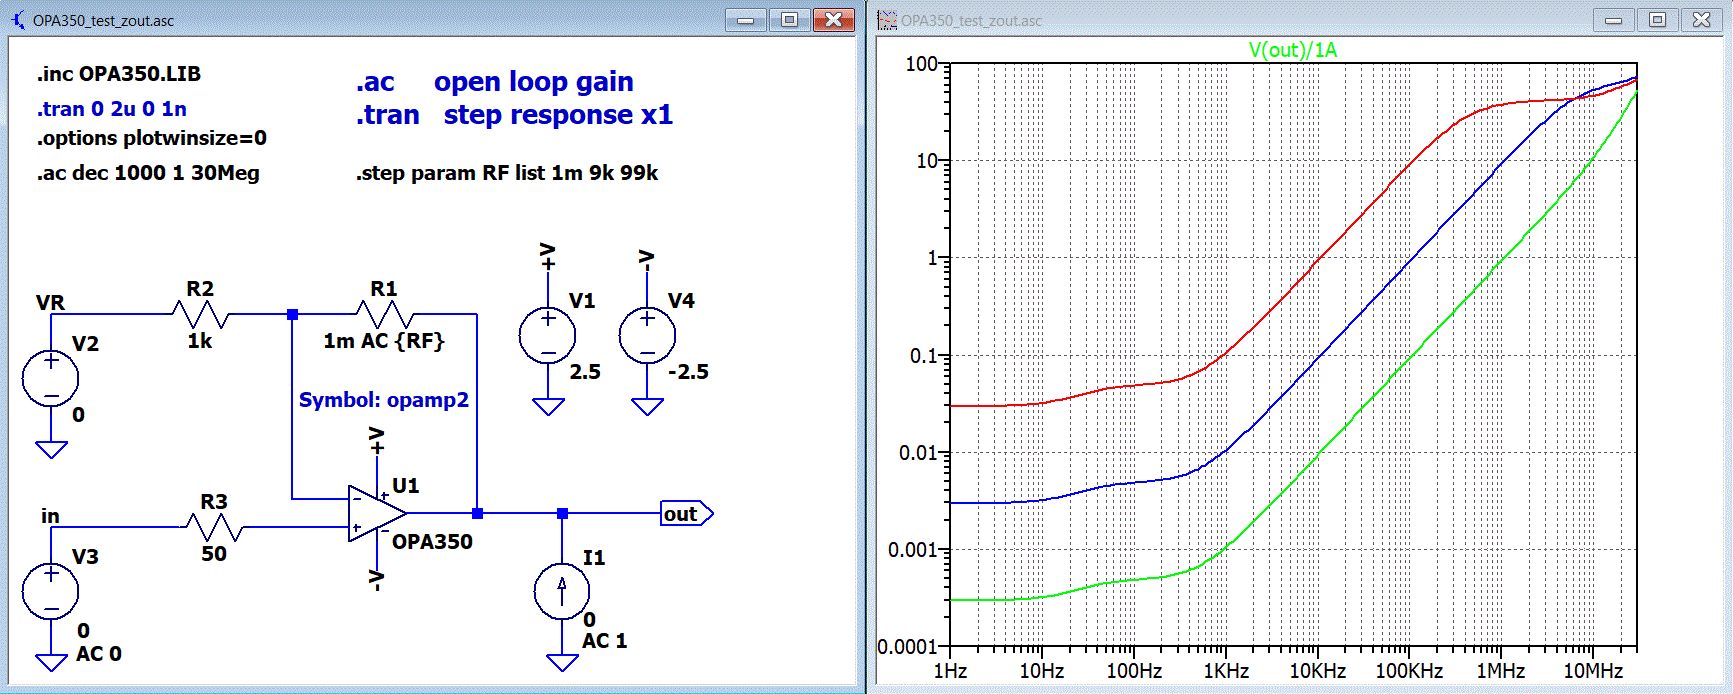The image size is (1733, 694).
Task: Click the .options plotwinsize=0 directive
Action: tap(152, 138)
